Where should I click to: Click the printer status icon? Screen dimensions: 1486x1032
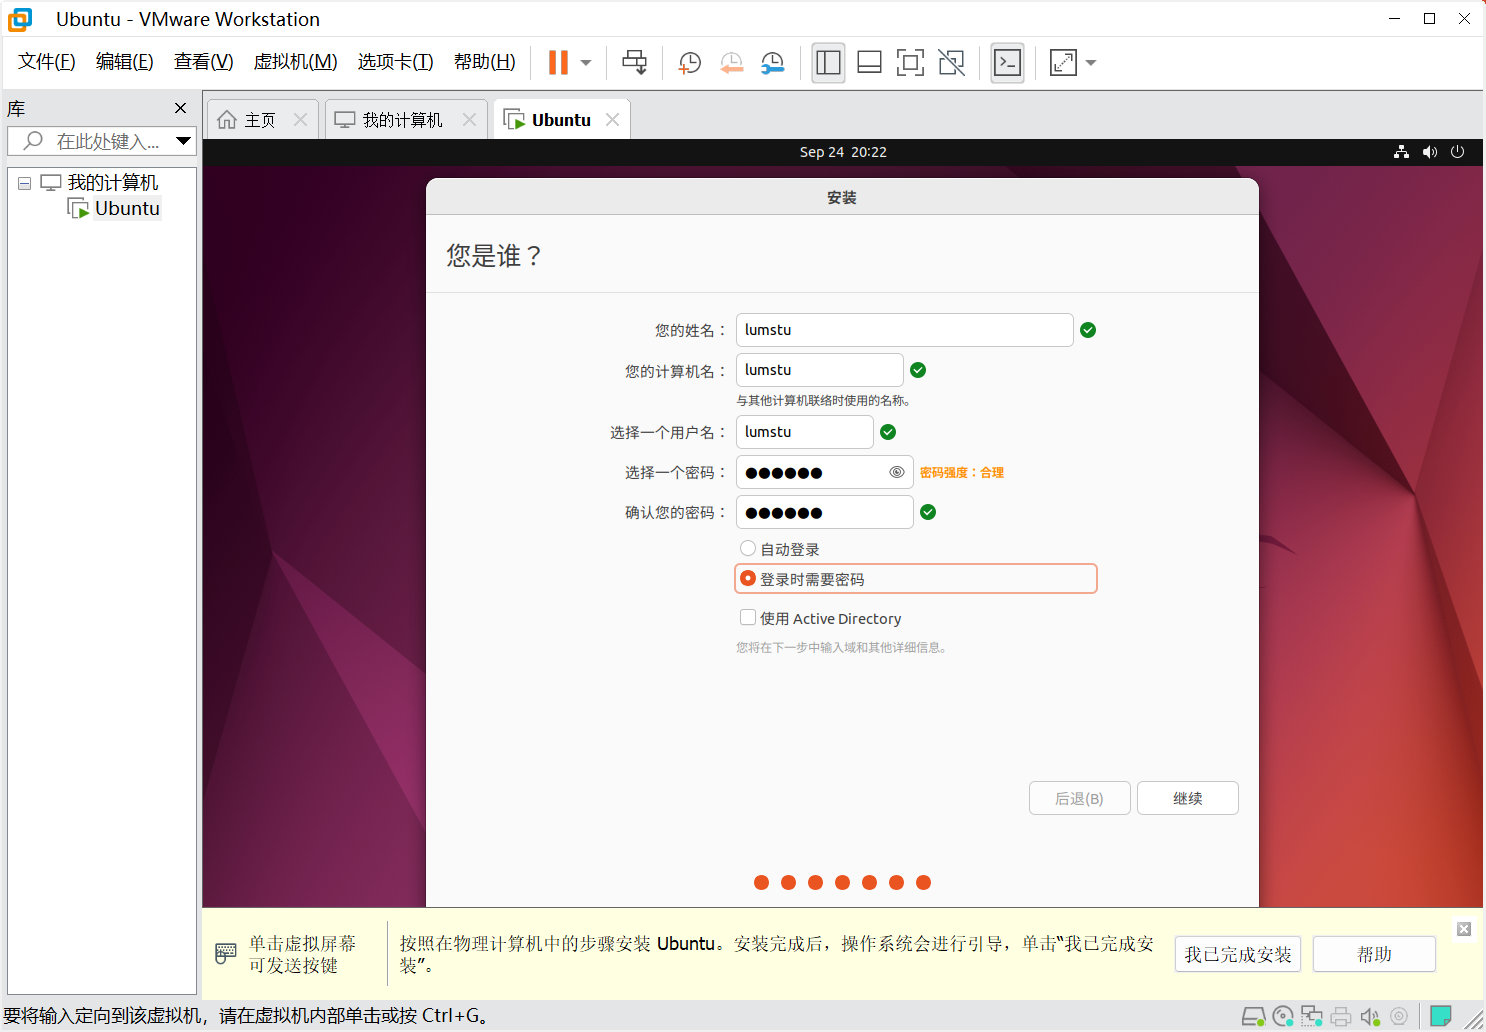(x=1341, y=1017)
